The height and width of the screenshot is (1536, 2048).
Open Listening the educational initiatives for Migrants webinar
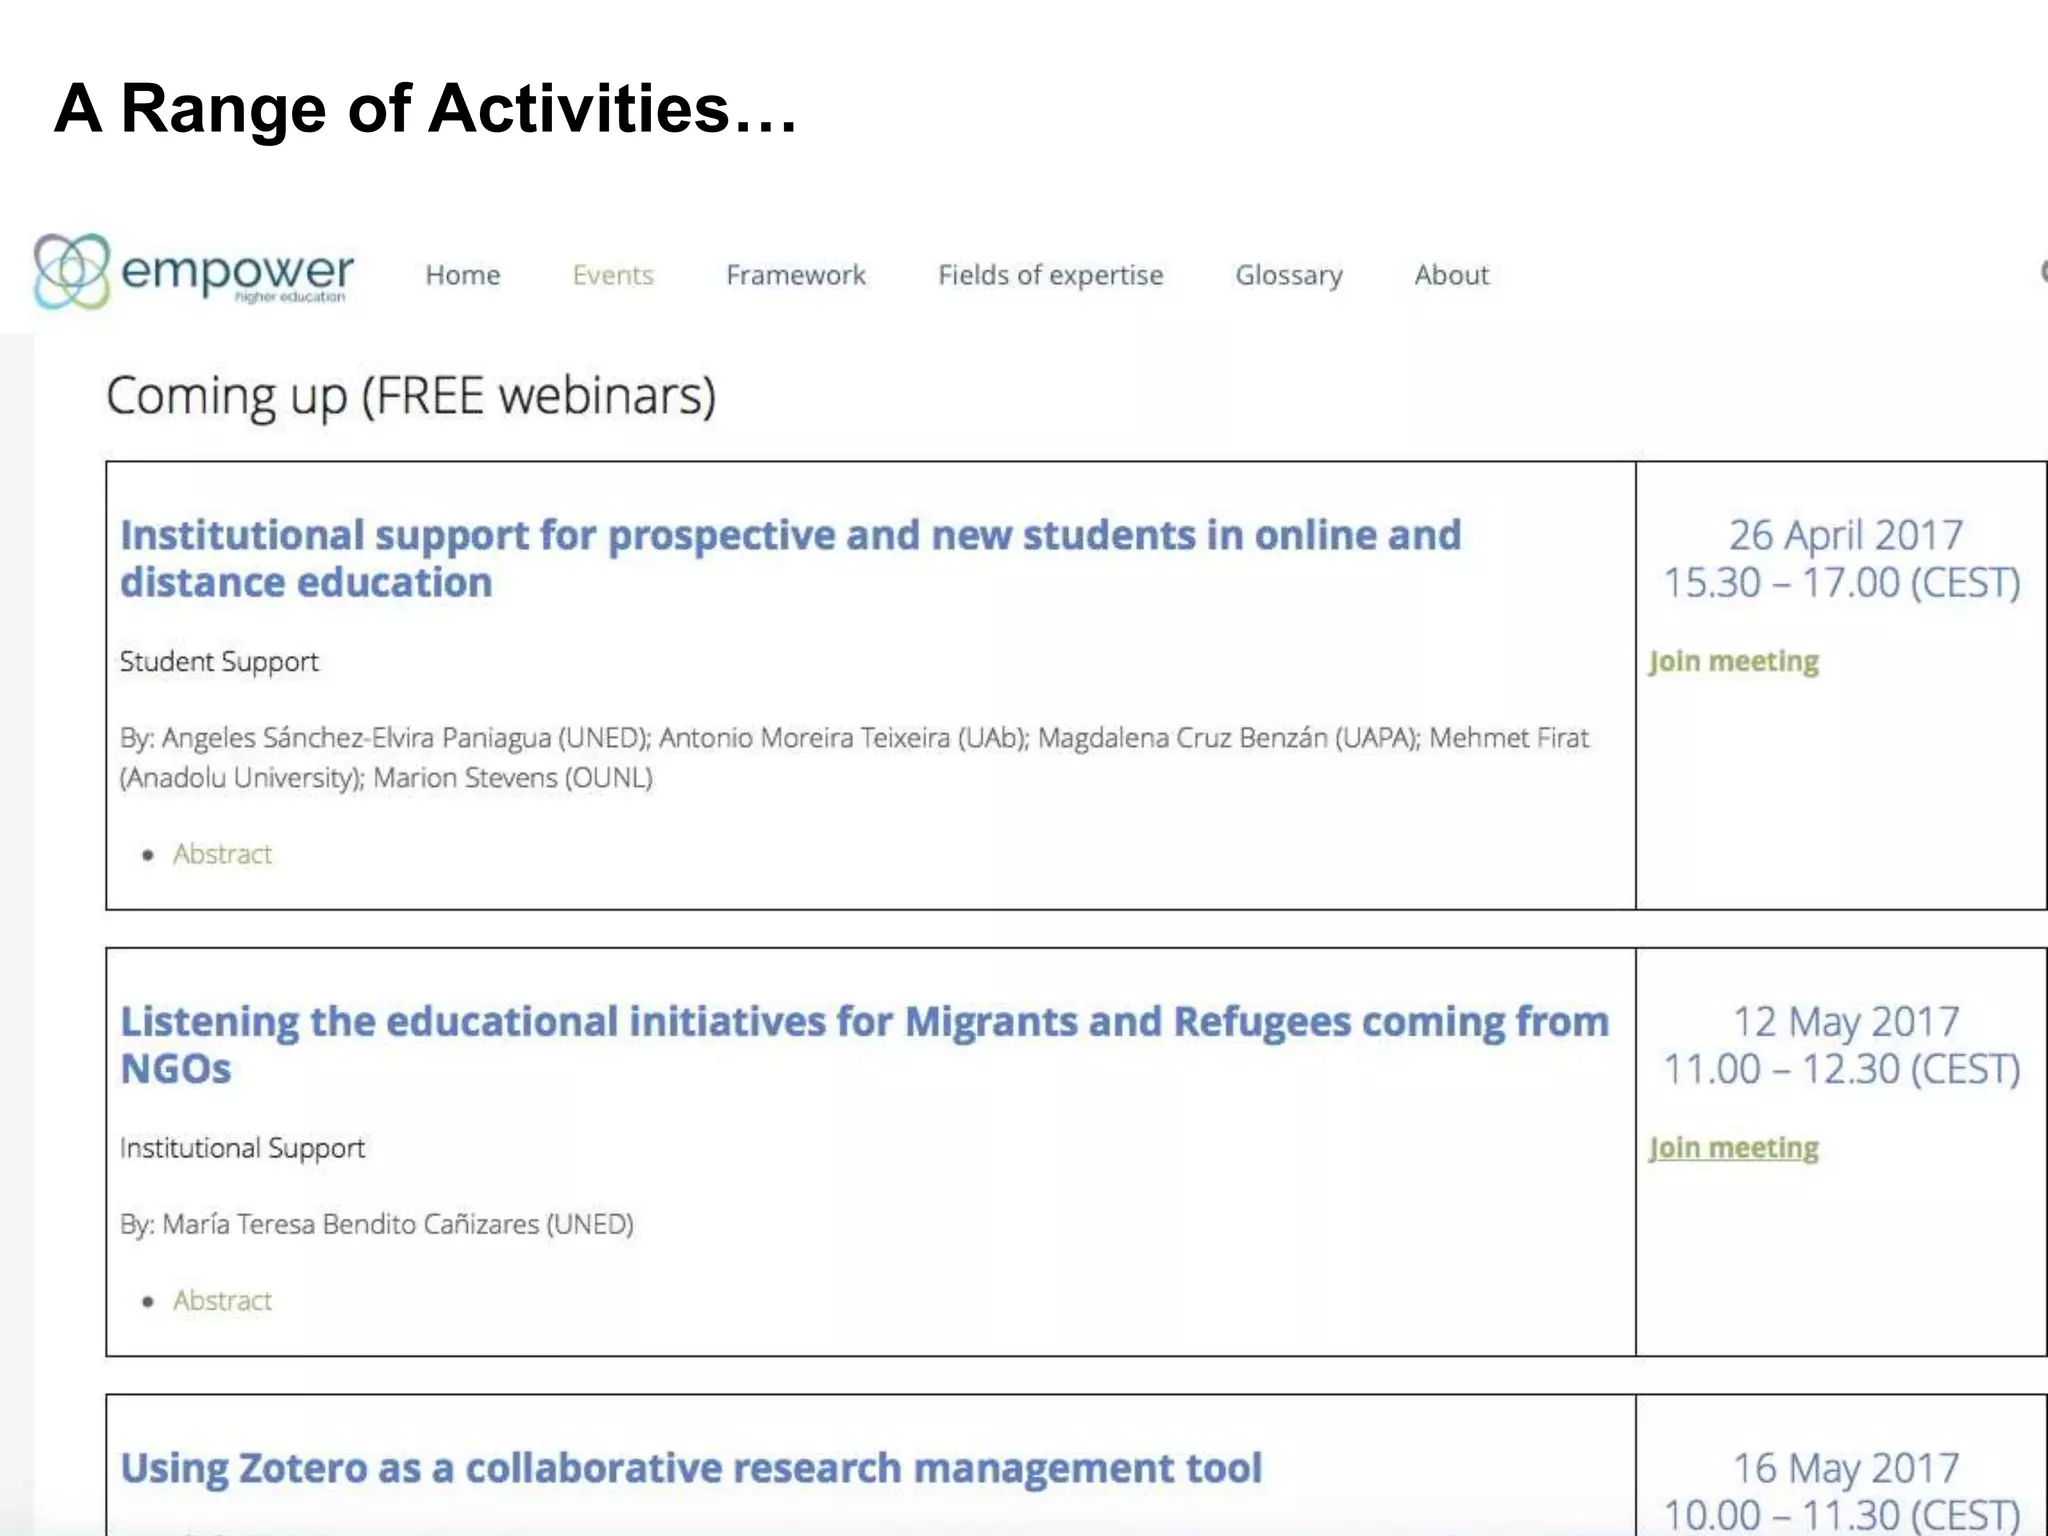[x=865, y=1045]
